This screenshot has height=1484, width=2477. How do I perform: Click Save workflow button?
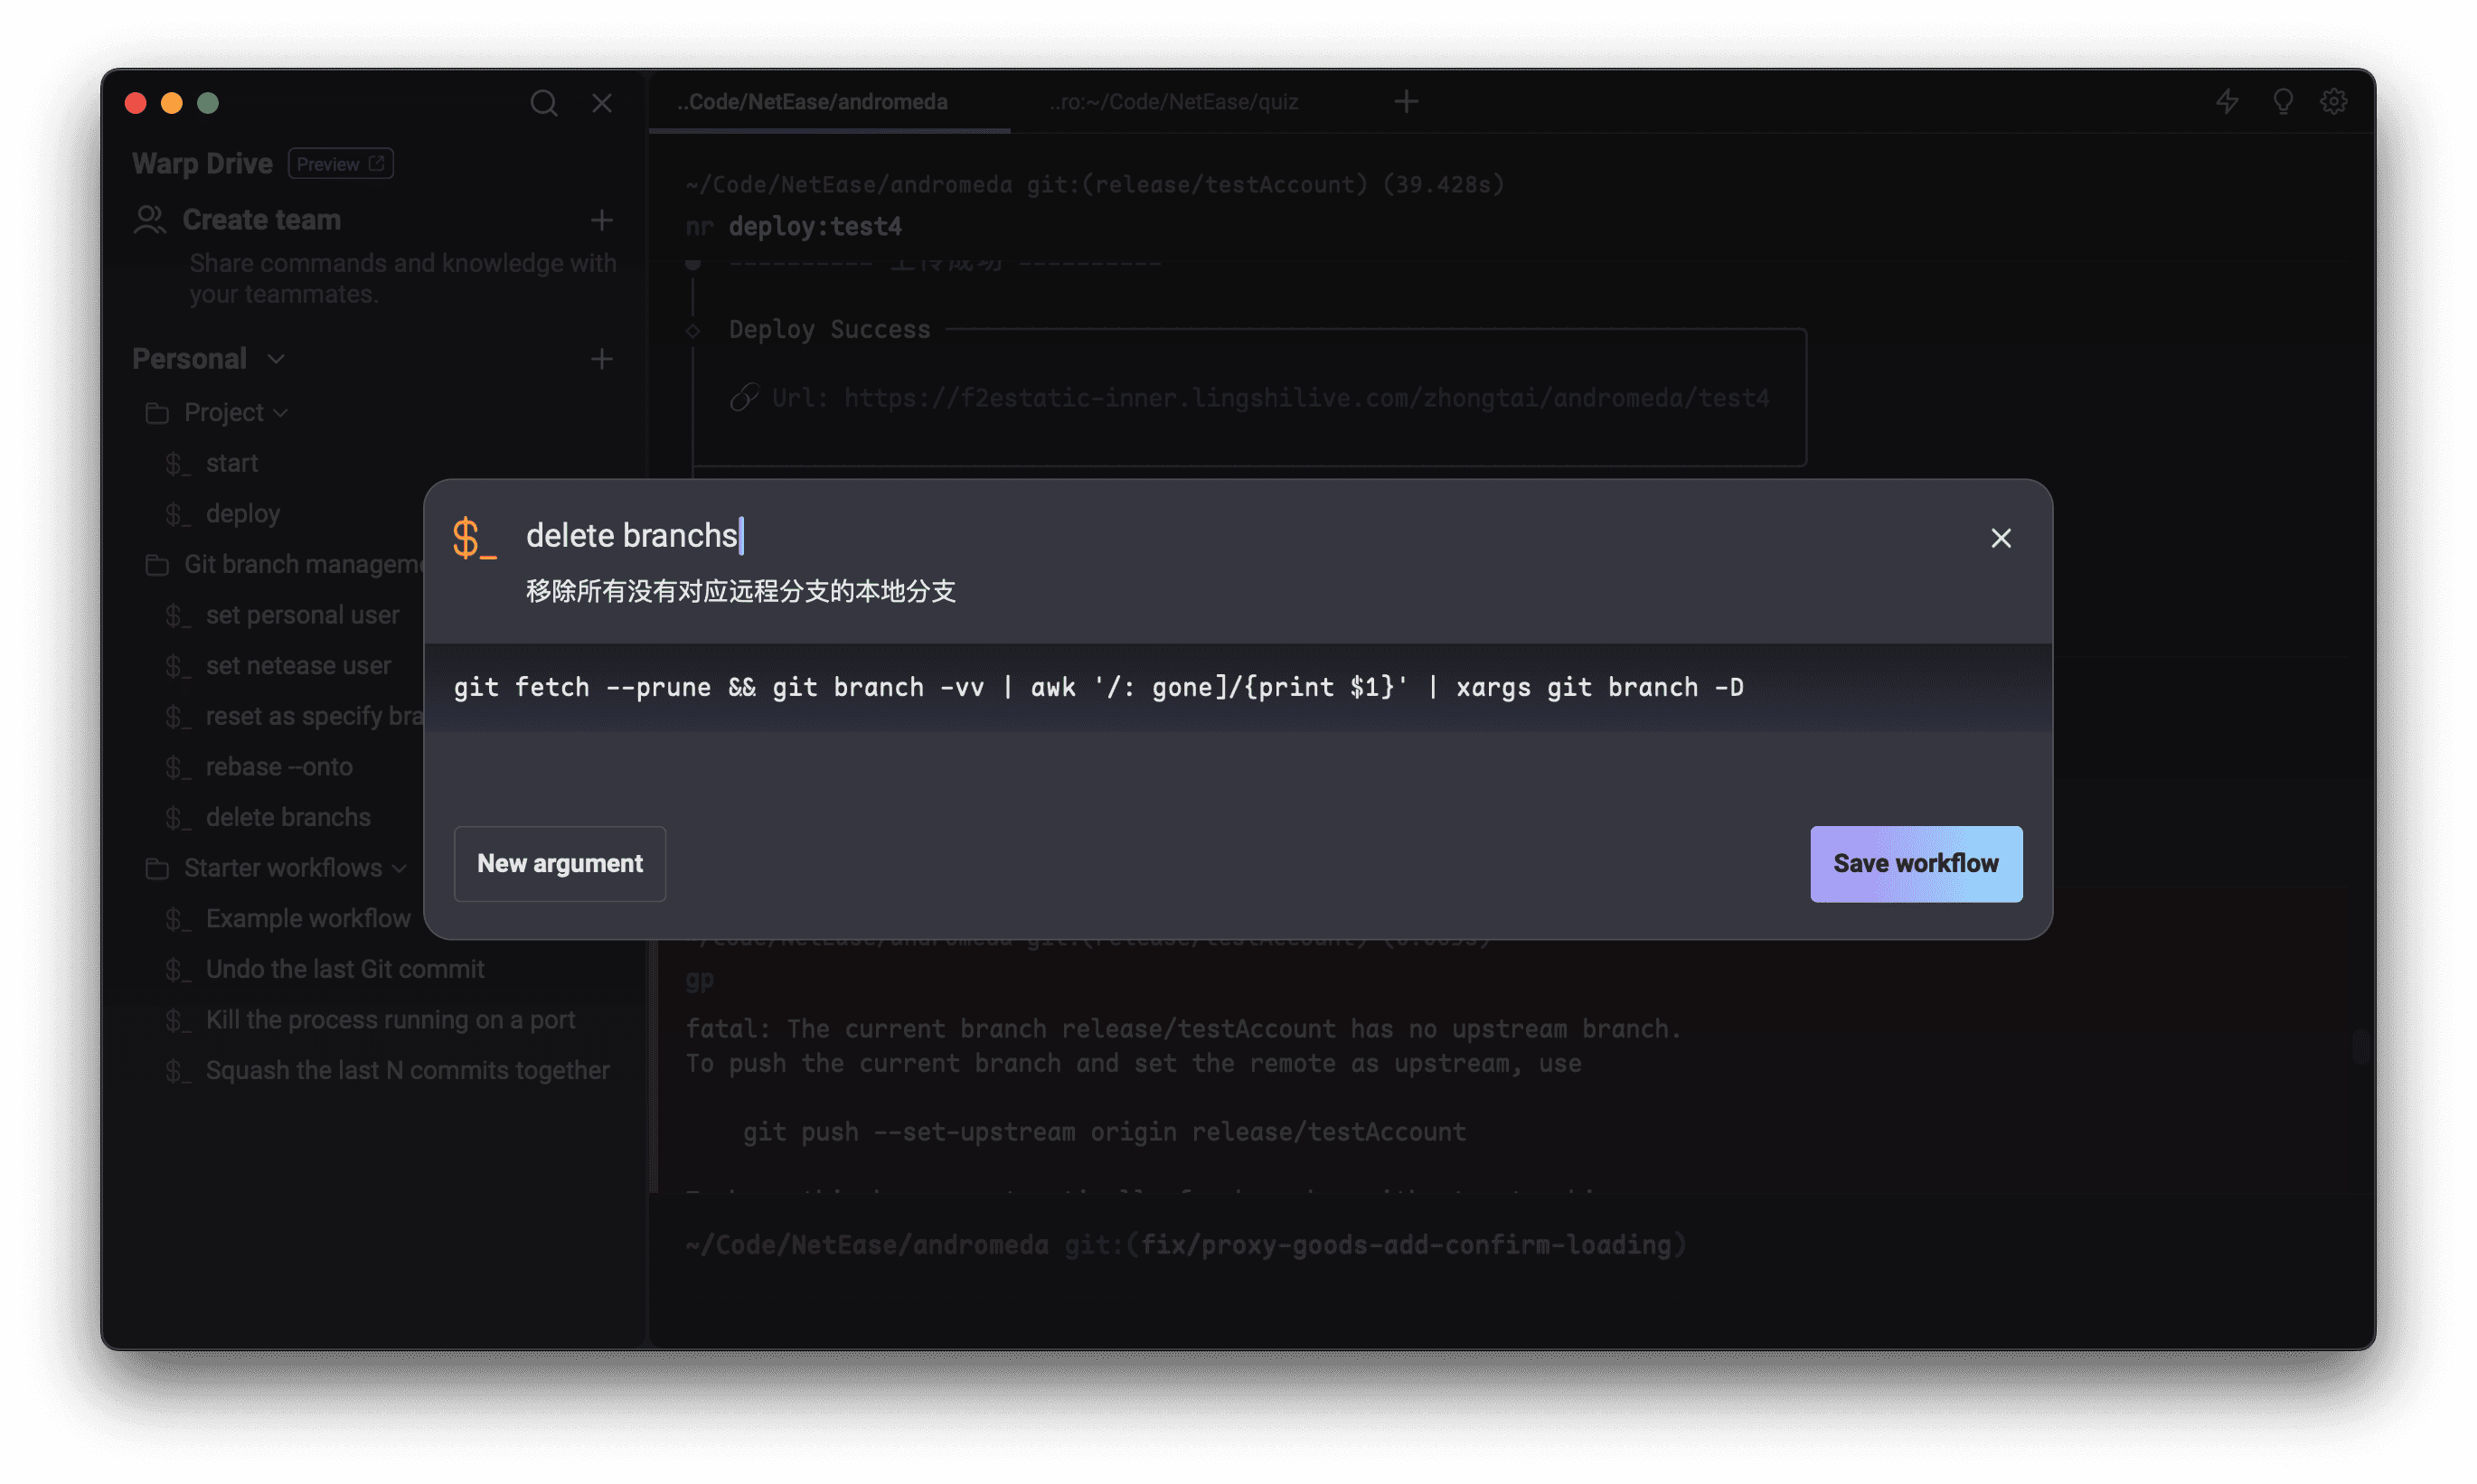pos(1916,864)
